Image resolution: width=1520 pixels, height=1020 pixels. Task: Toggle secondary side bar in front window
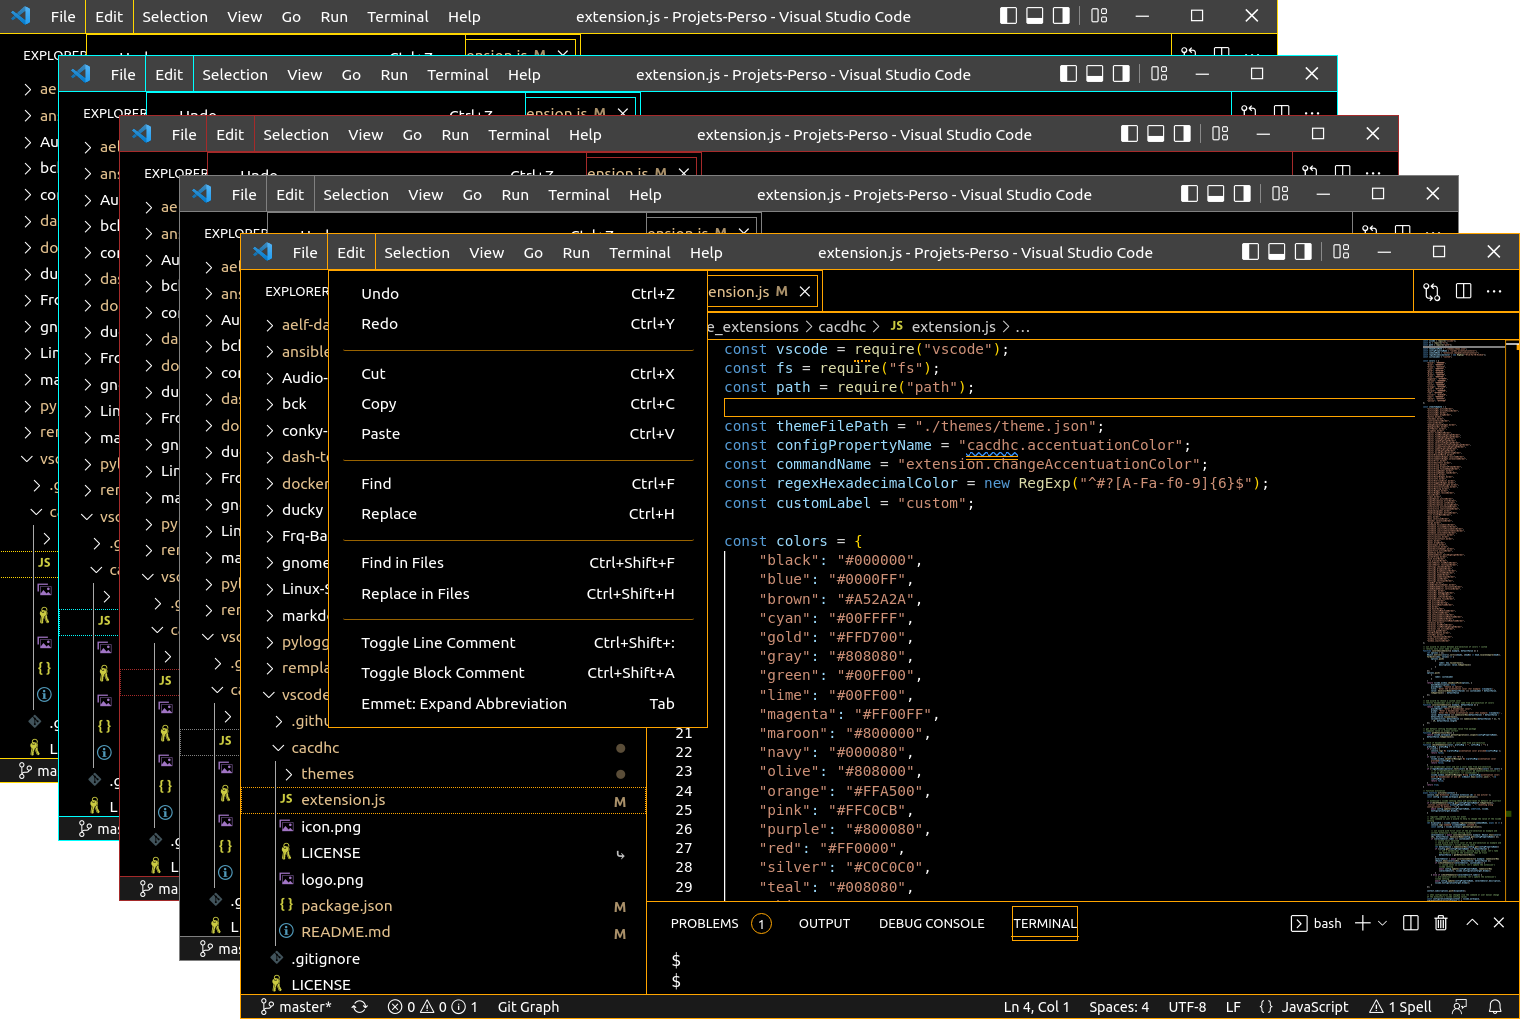1303,252
